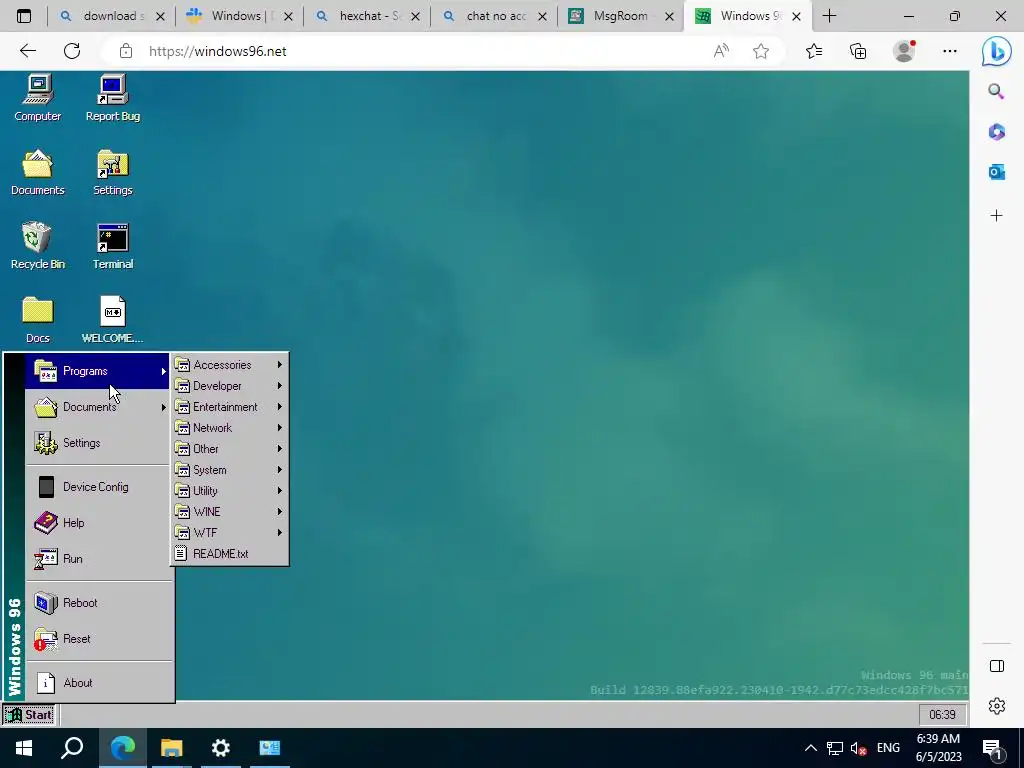Open the Settings desktop shortcut
1024x768 pixels.
click(112, 172)
